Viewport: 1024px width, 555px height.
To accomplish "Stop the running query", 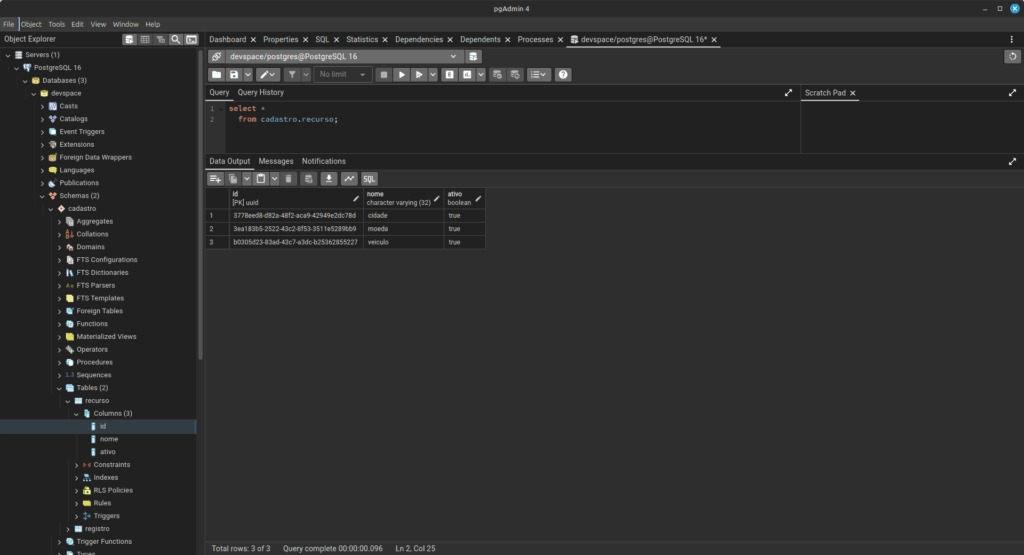I will point(384,74).
